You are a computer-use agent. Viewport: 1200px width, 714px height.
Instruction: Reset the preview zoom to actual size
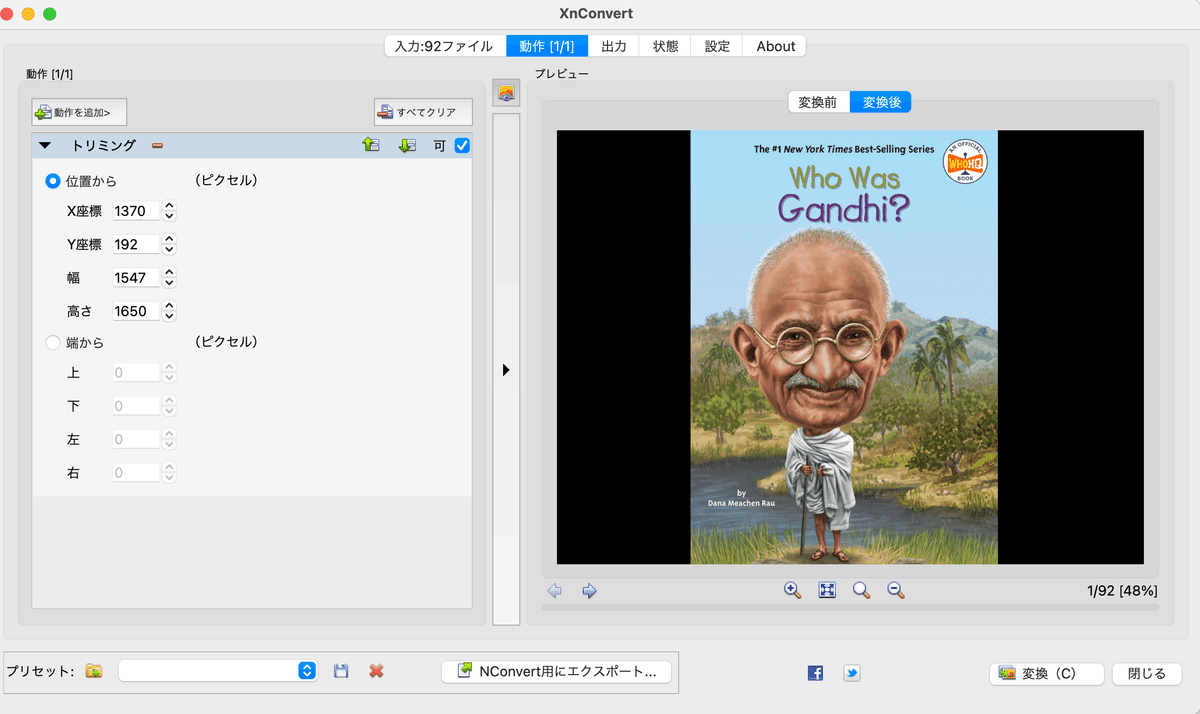pyautogui.click(x=861, y=590)
